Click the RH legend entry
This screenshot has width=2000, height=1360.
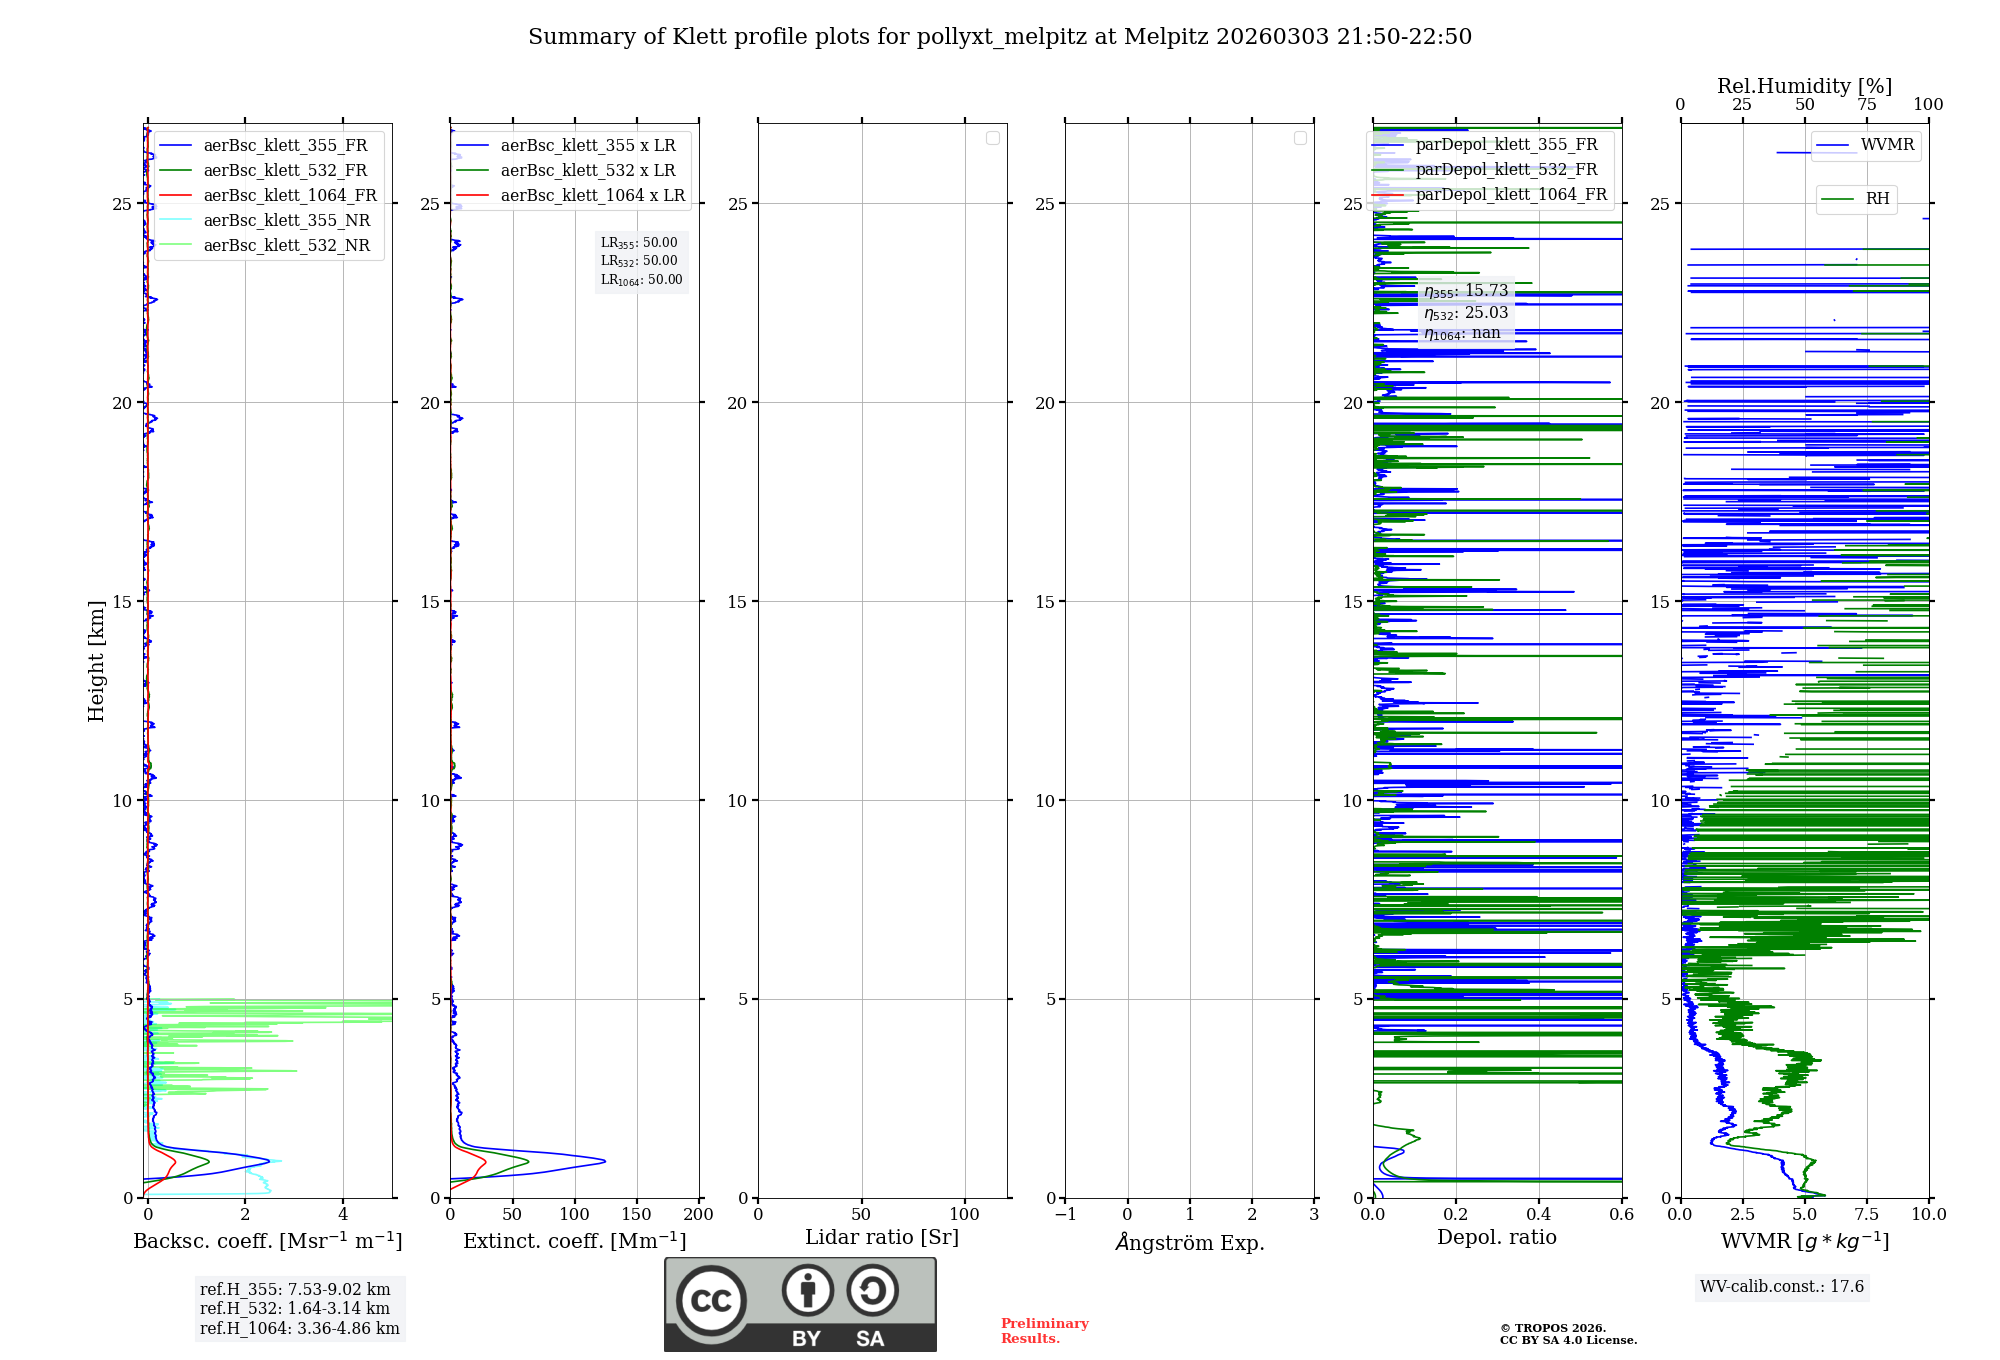tap(1876, 199)
